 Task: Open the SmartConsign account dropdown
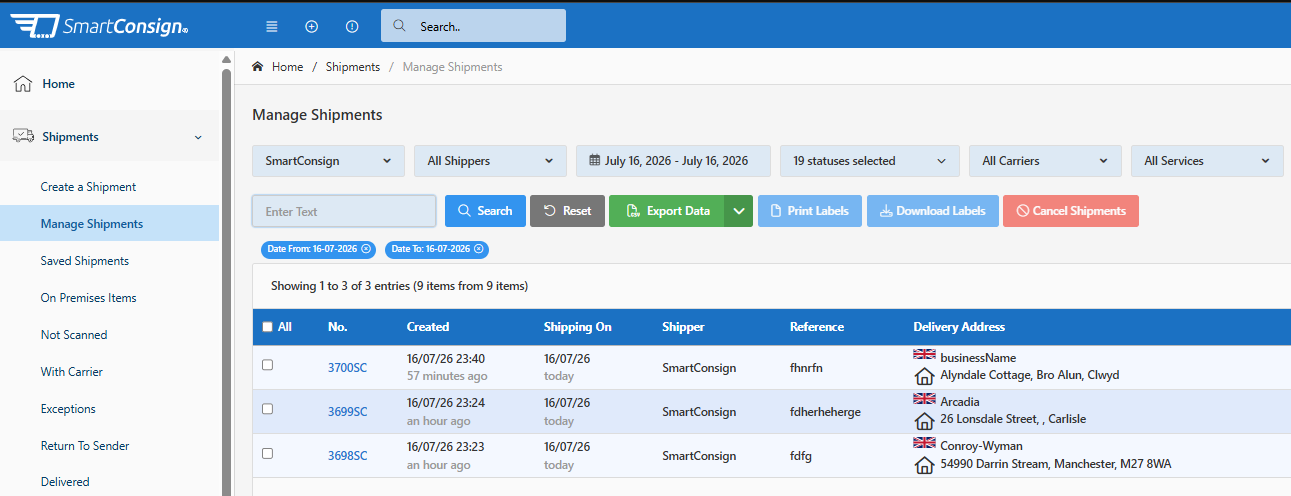coord(328,161)
